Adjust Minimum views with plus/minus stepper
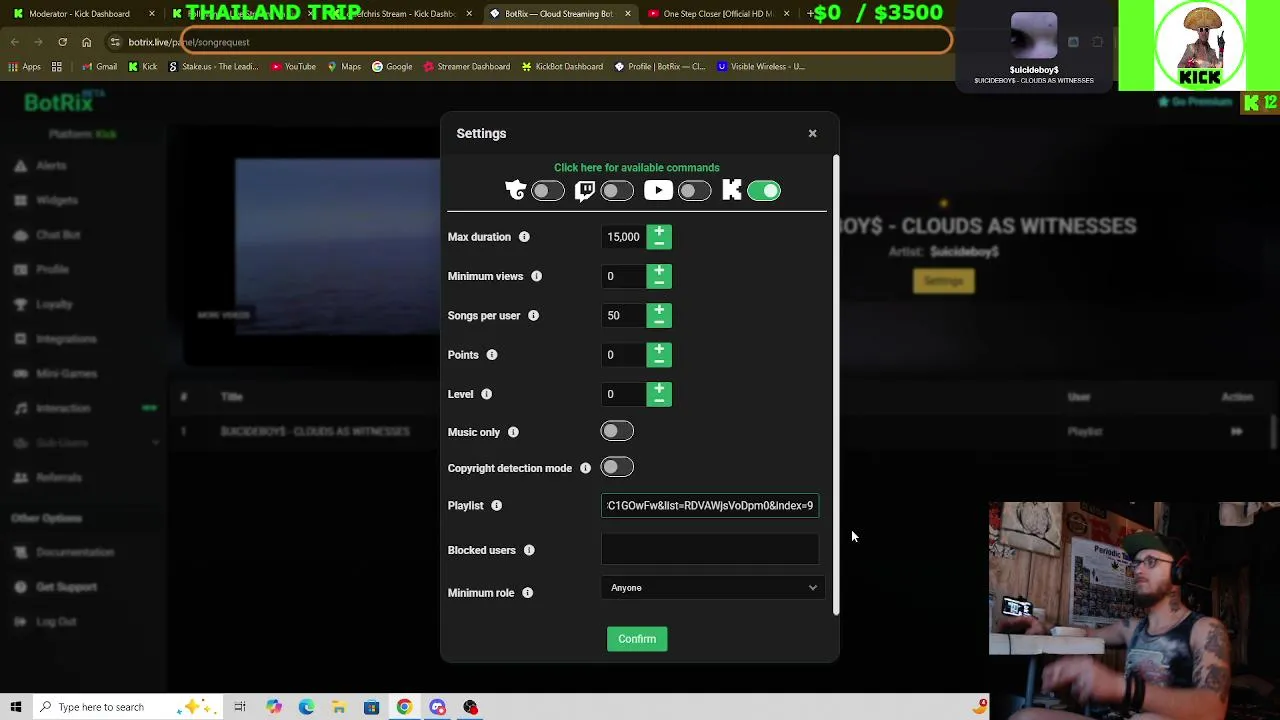Viewport: 1280px width, 720px height. (x=659, y=276)
